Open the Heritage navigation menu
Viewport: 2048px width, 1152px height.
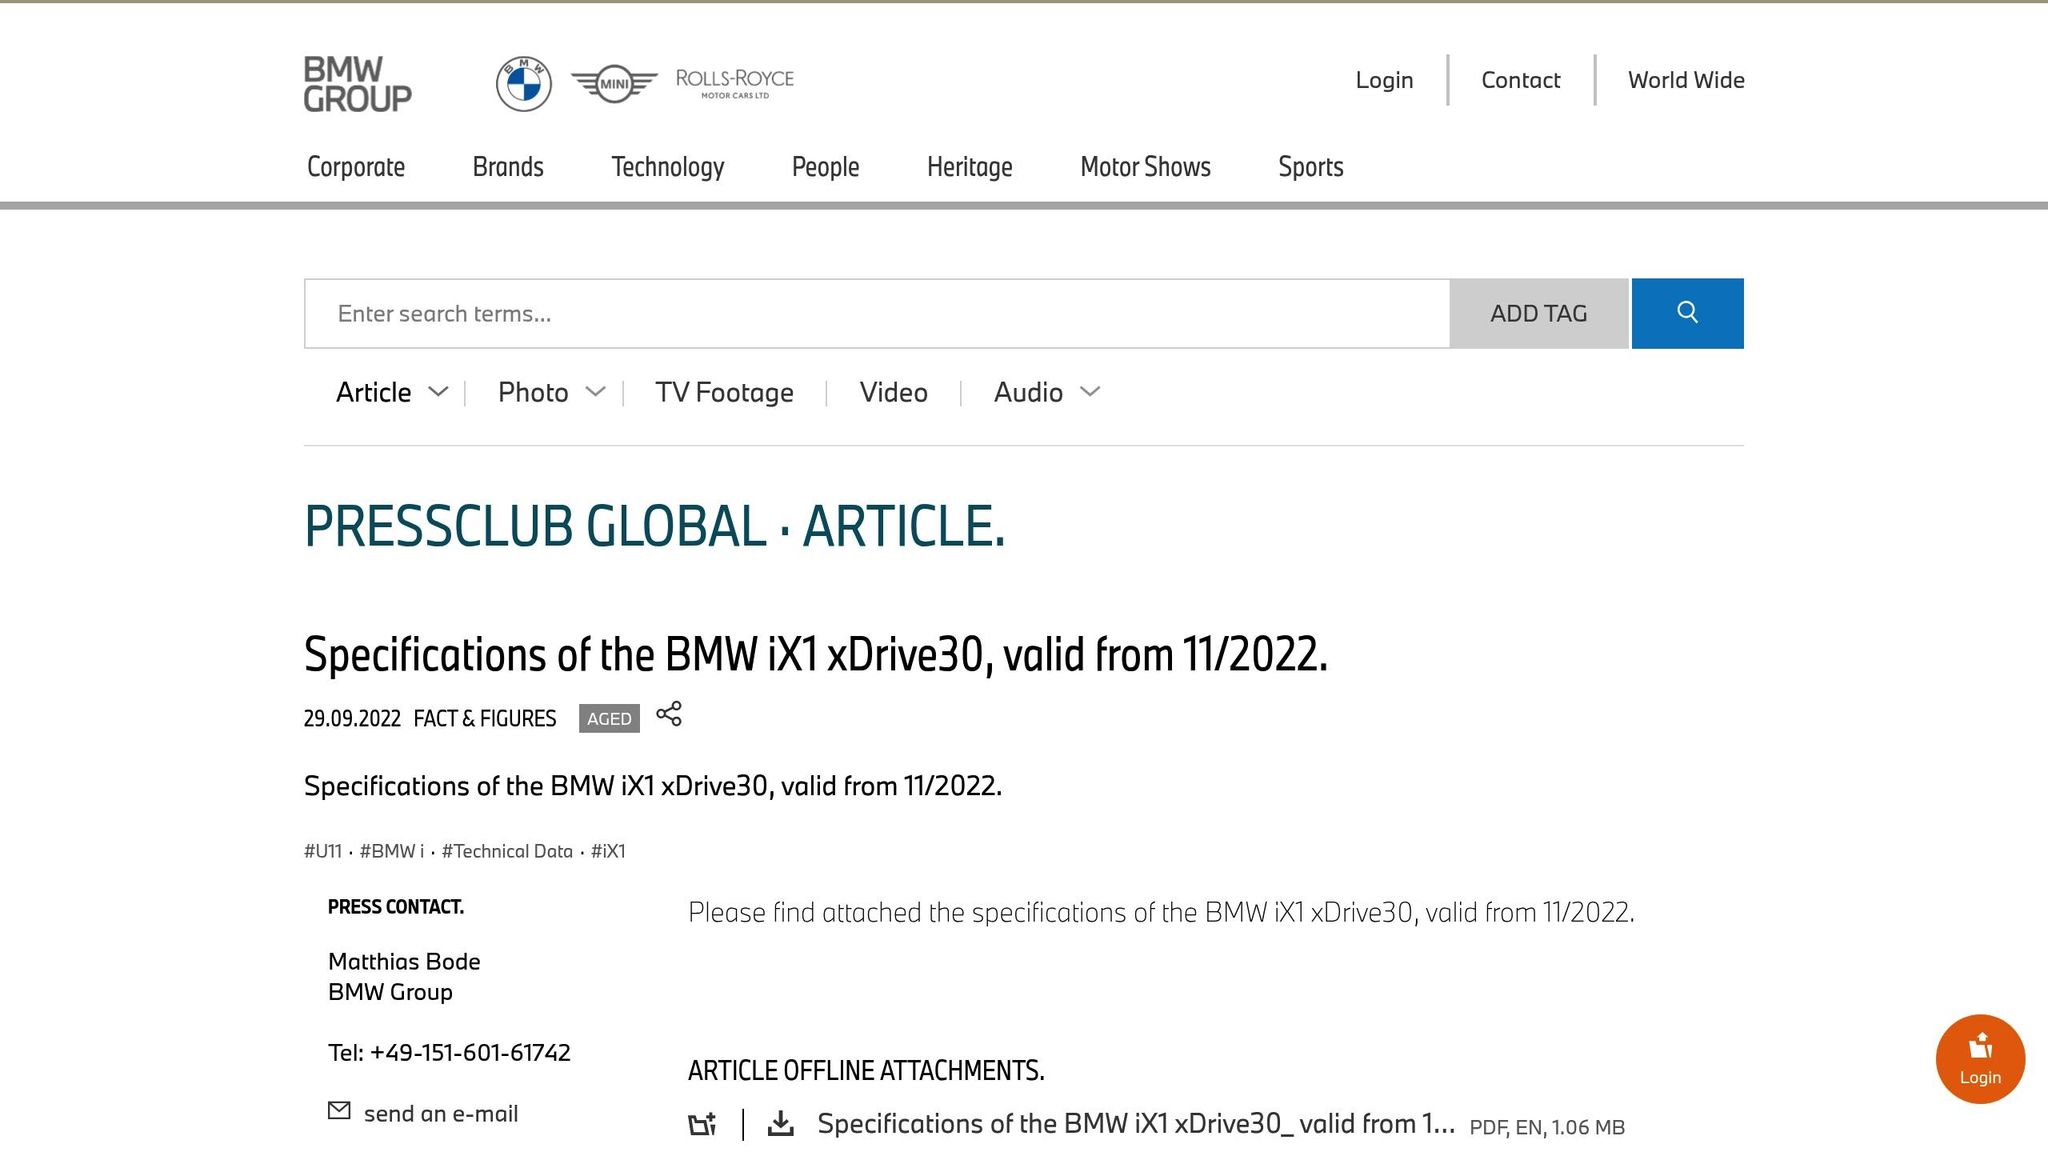pos(969,167)
